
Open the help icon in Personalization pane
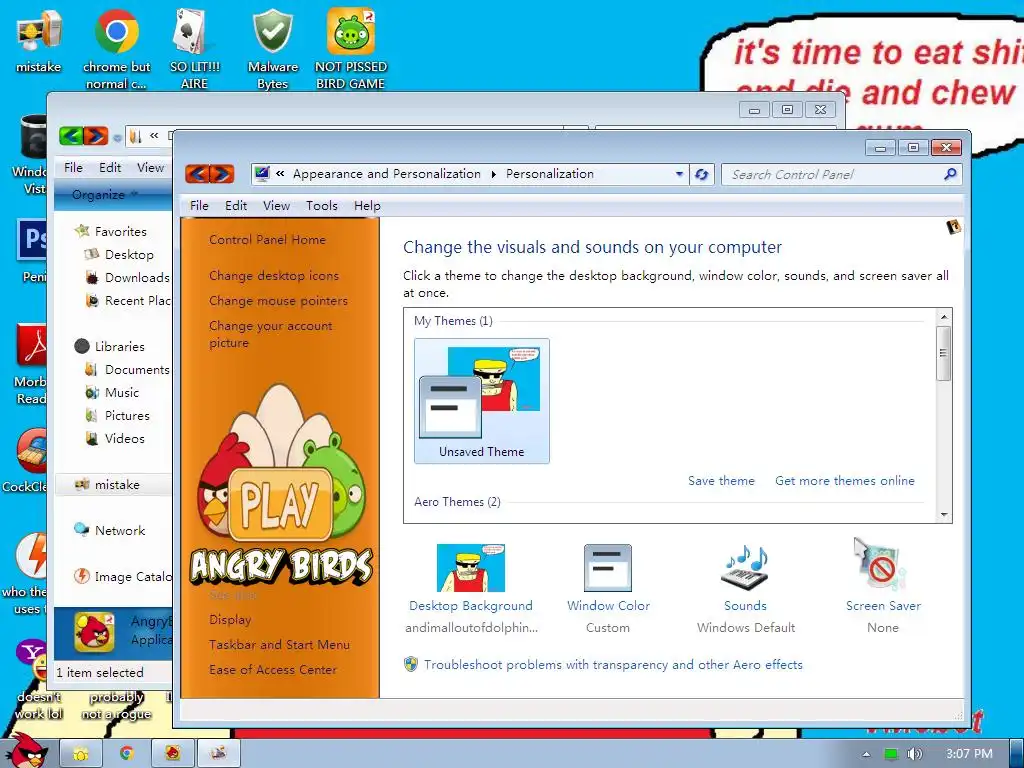pyautogui.click(x=953, y=227)
